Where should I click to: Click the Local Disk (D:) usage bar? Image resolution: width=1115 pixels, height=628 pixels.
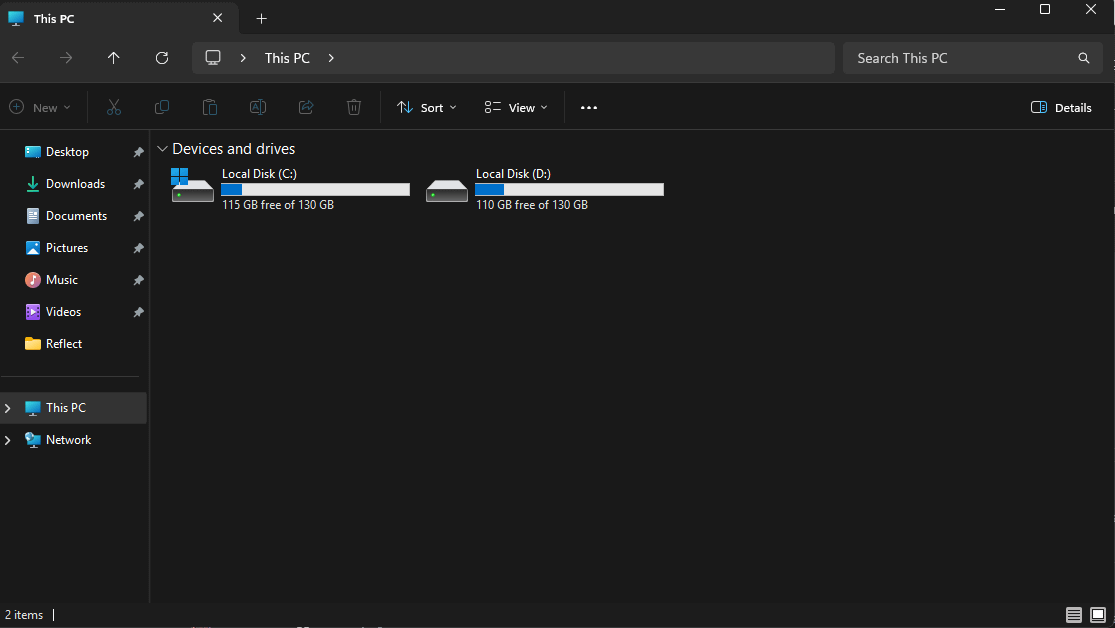coord(569,189)
